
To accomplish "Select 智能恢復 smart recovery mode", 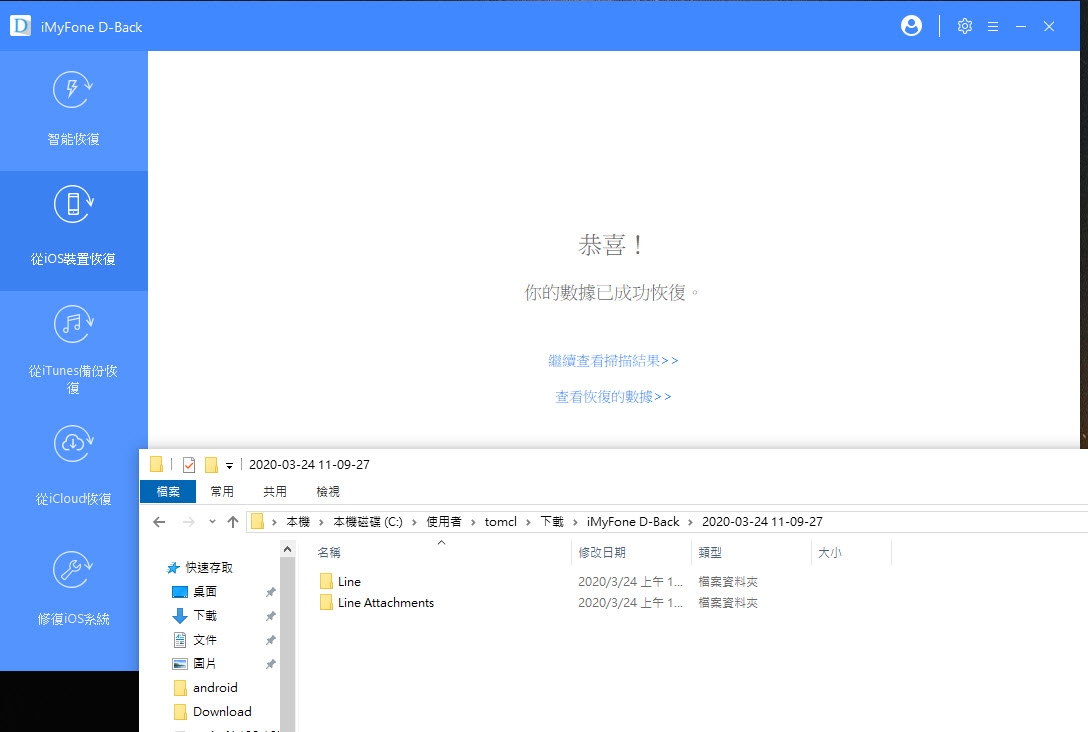I will [73, 110].
